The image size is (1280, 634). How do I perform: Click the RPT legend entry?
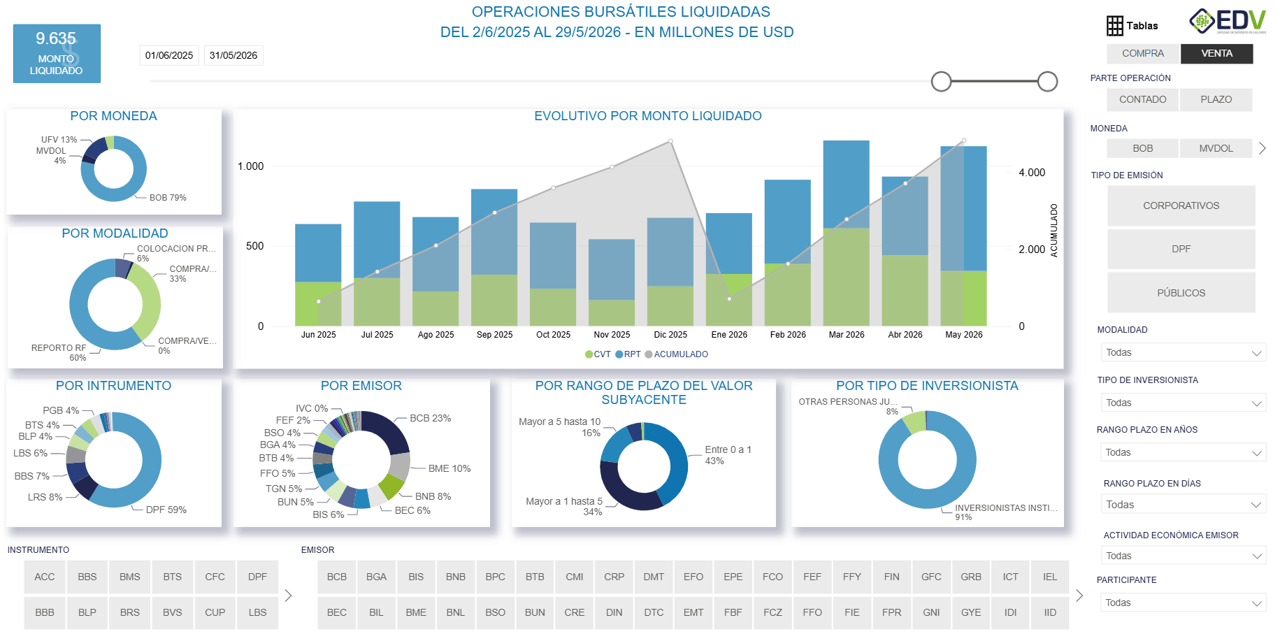point(628,354)
